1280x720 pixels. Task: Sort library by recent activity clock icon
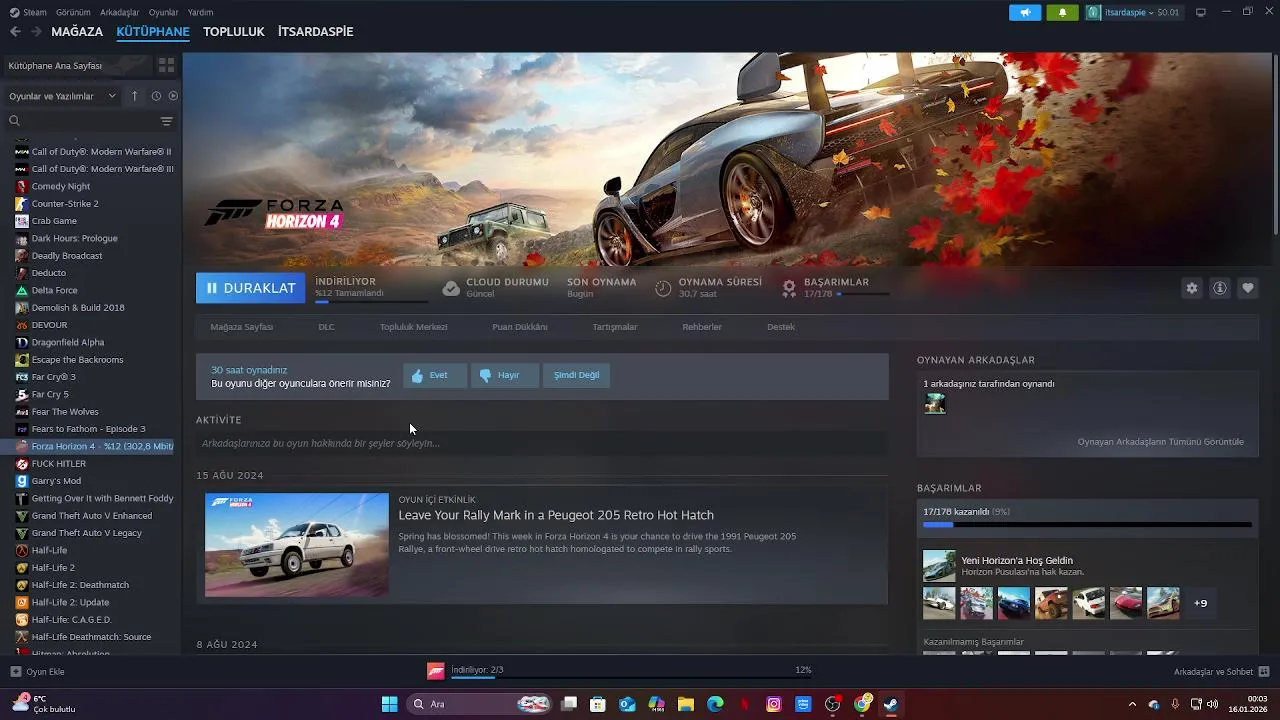point(156,96)
